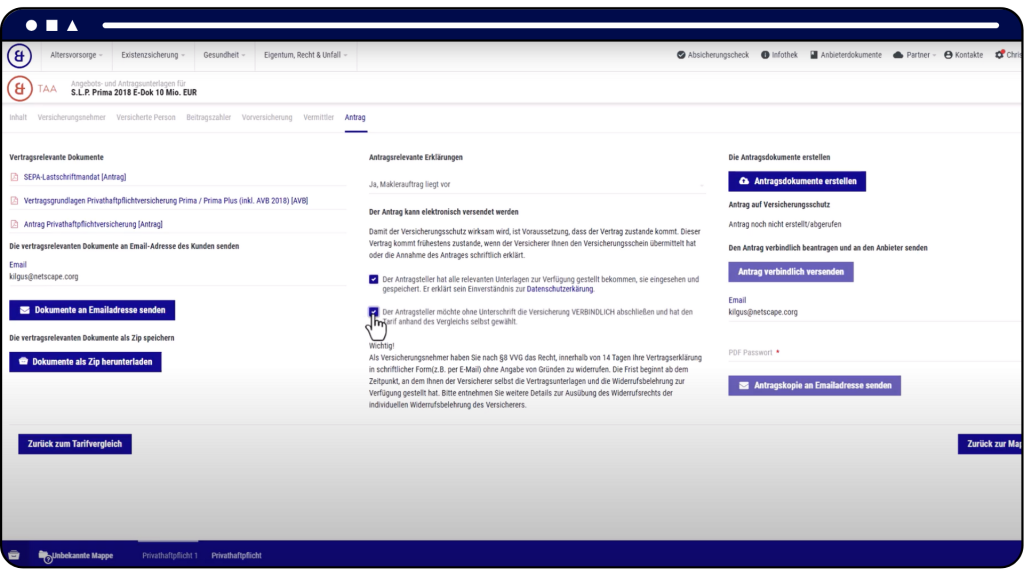
Task: Uncheck the relevant Unterlagen confirmation checkbox
Action: (374, 279)
